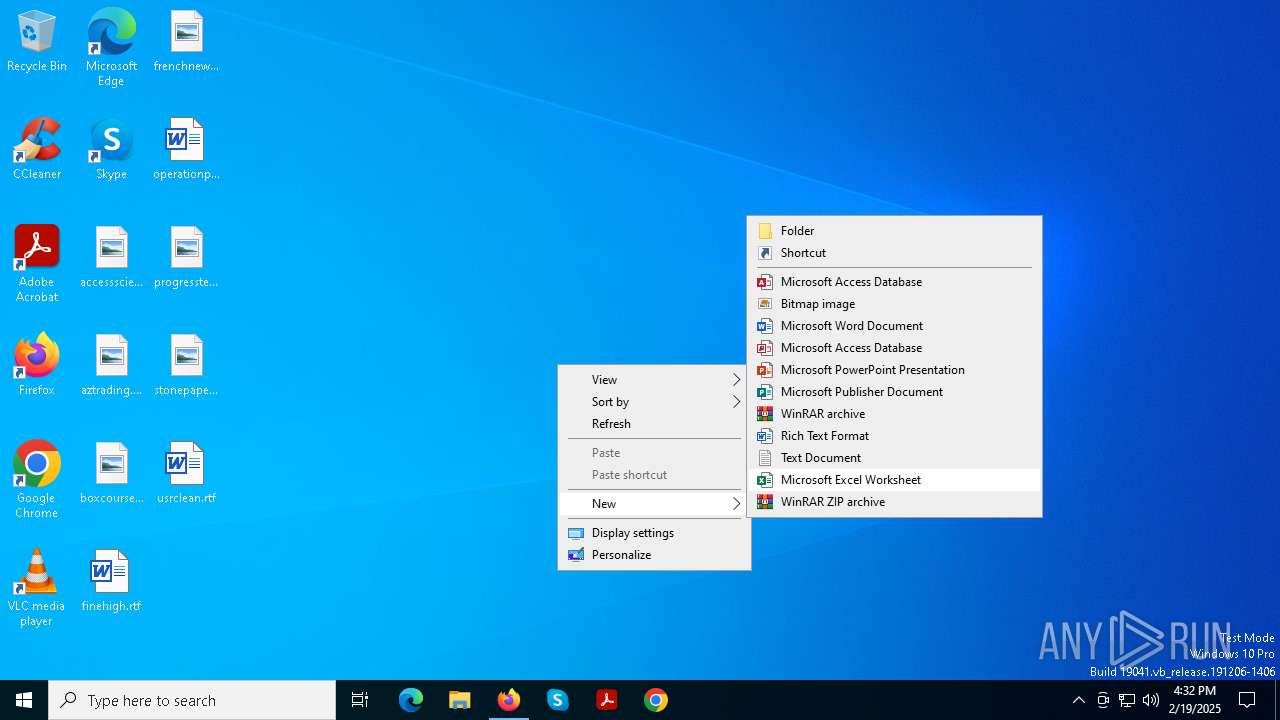Launch Adobe Acrobat from the taskbar
The height and width of the screenshot is (720, 1280).
[x=607, y=700]
